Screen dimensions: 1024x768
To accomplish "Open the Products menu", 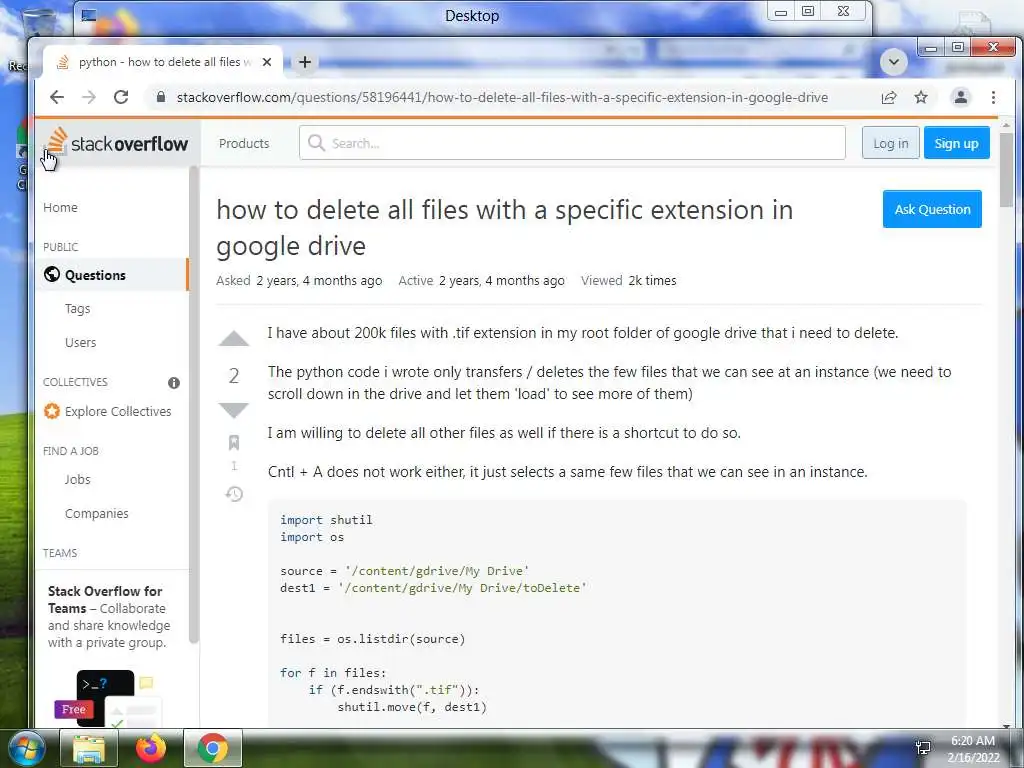I will pos(244,144).
